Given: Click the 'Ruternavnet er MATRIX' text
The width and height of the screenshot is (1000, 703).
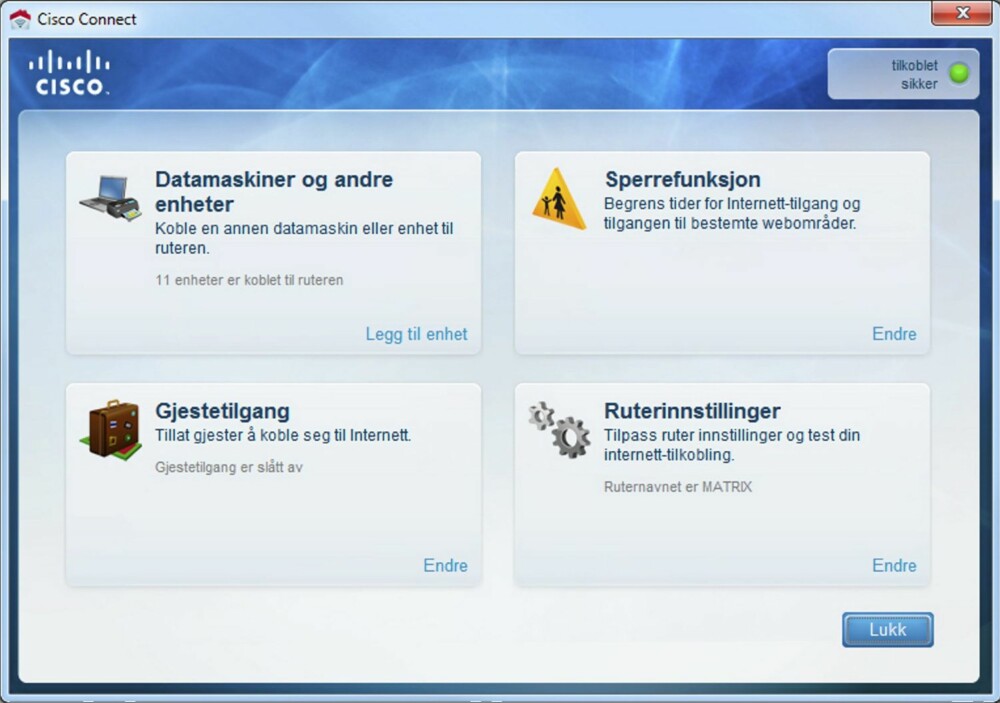Looking at the screenshot, I should click(x=678, y=487).
